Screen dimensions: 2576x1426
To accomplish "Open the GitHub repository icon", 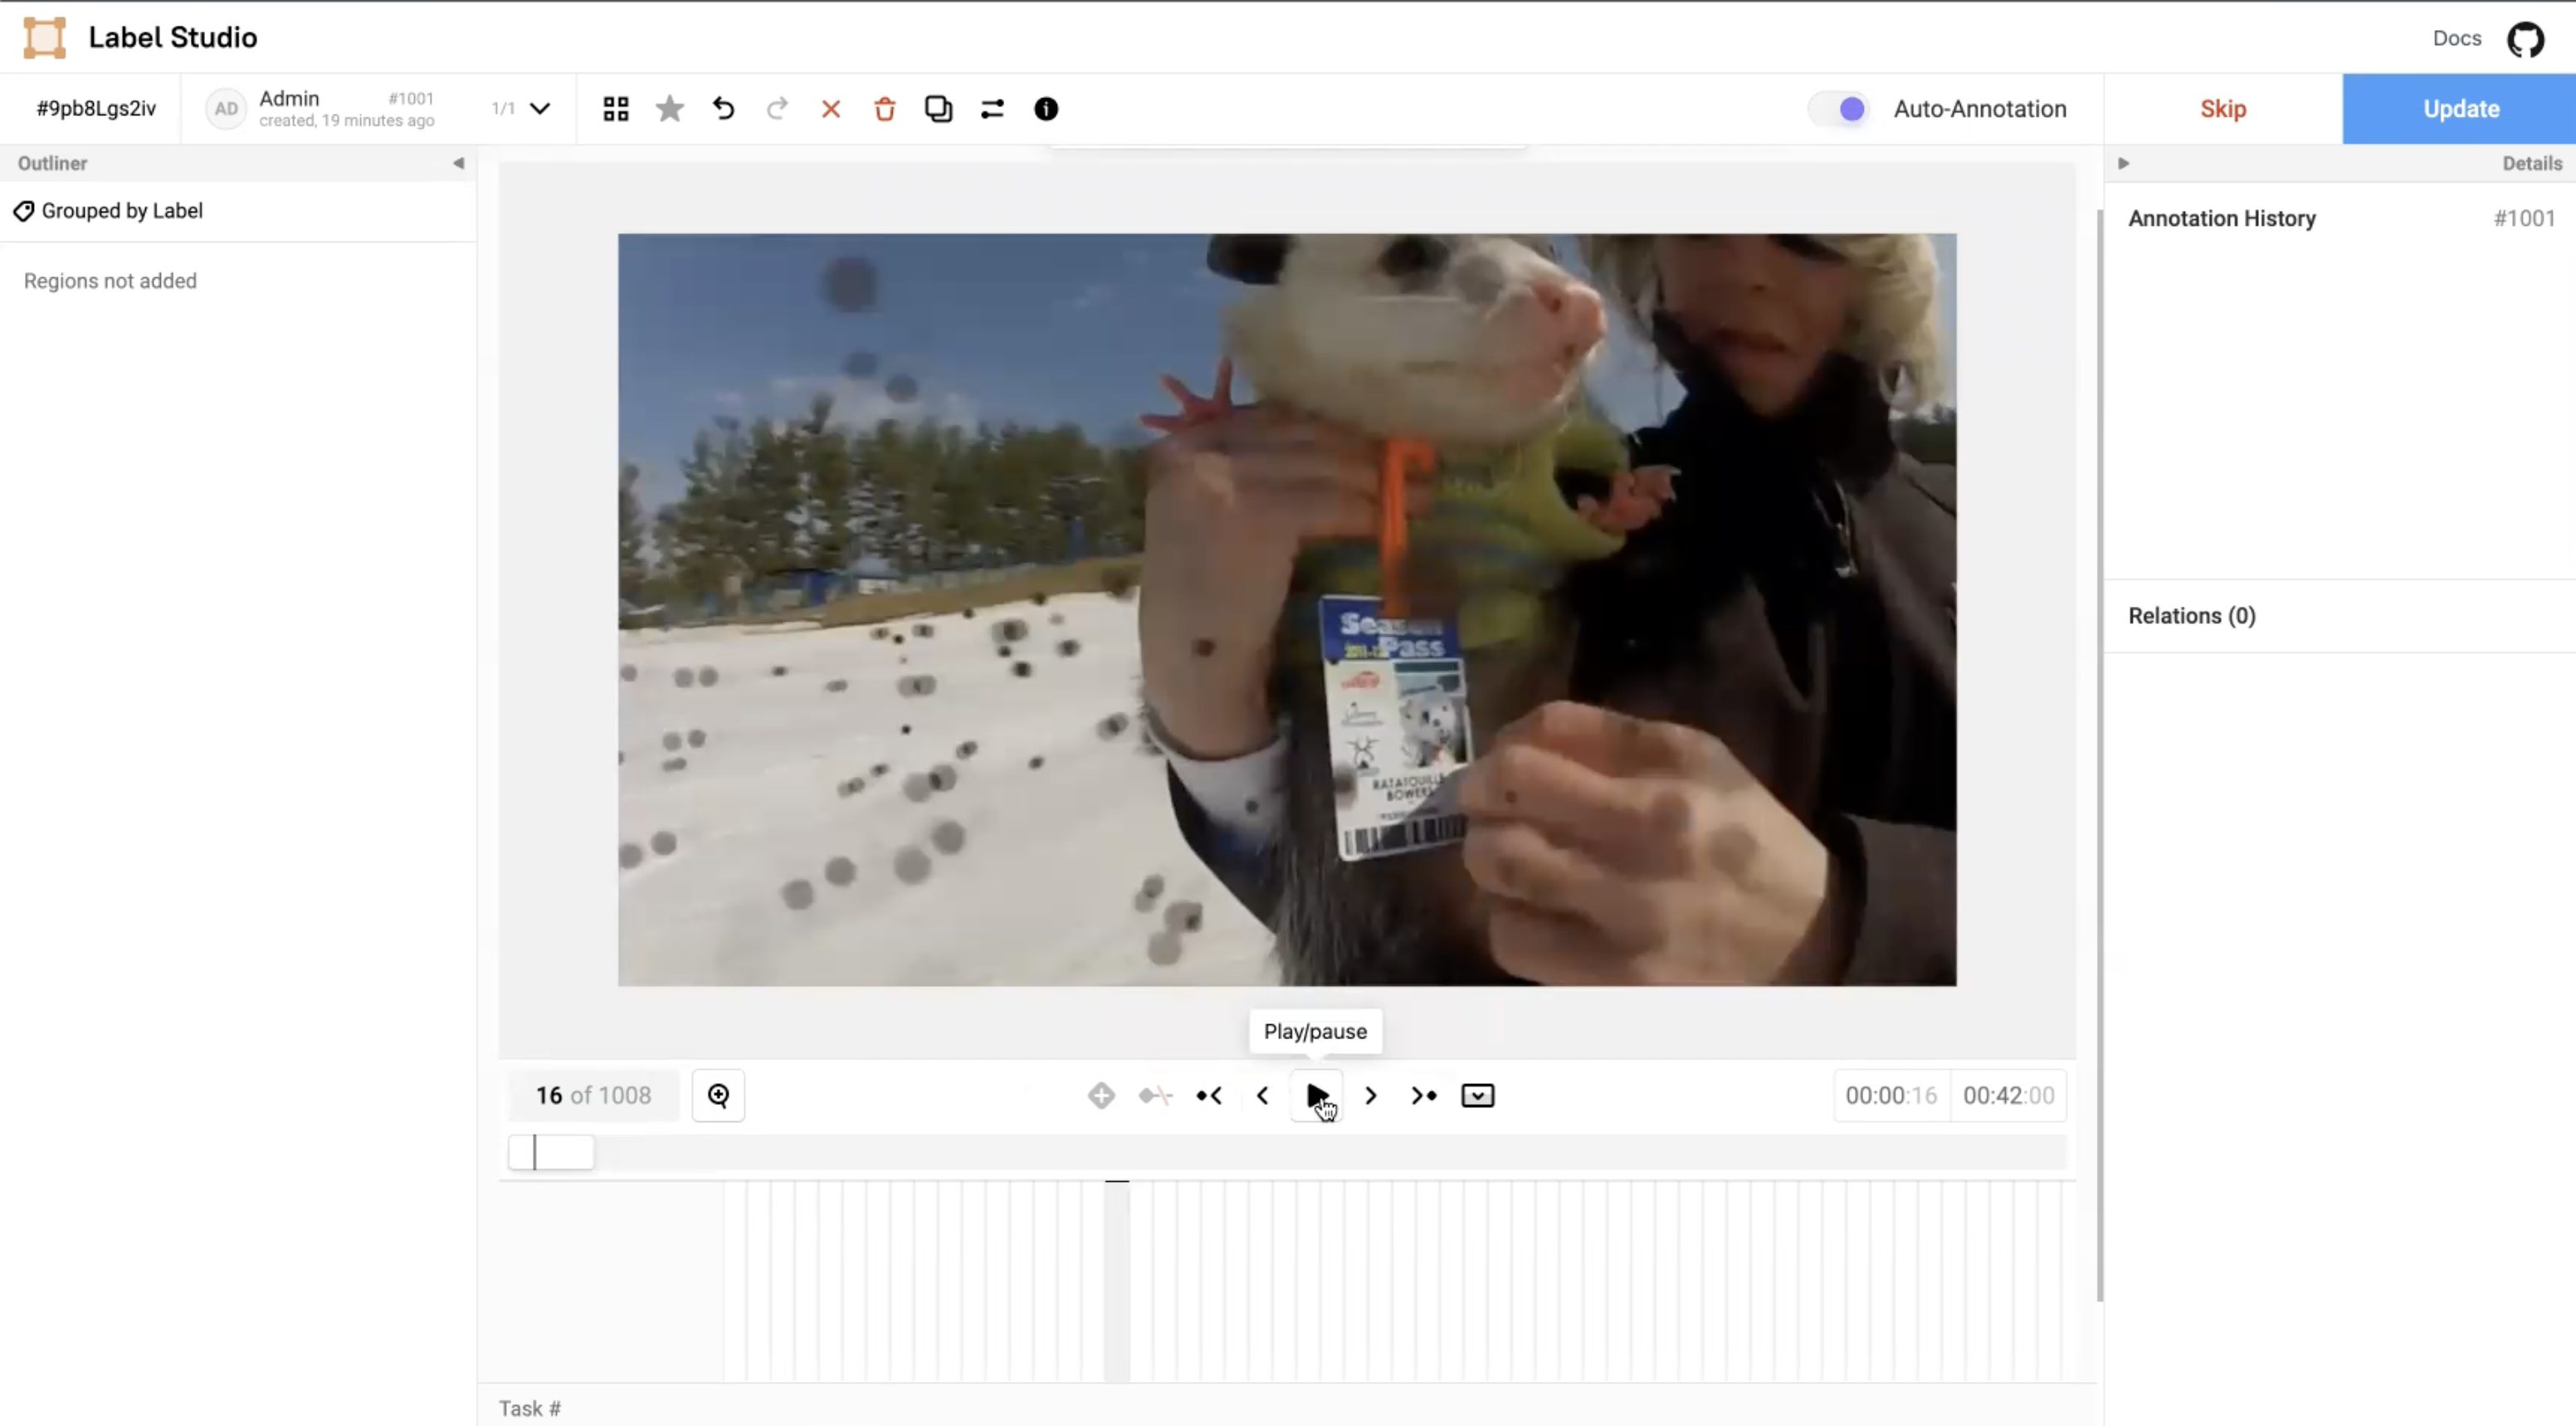I will click(2525, 39).
